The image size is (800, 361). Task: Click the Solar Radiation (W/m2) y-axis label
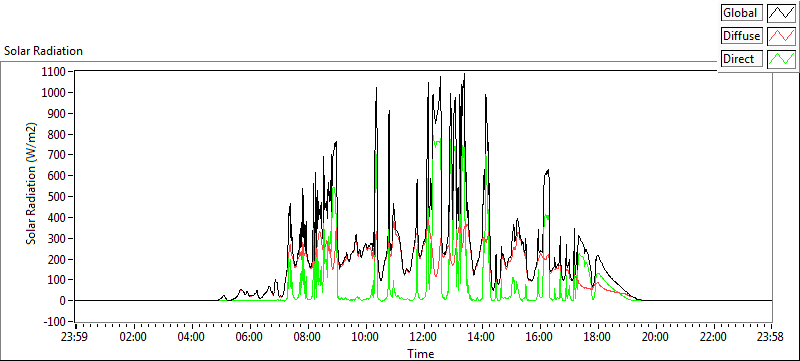32,184
